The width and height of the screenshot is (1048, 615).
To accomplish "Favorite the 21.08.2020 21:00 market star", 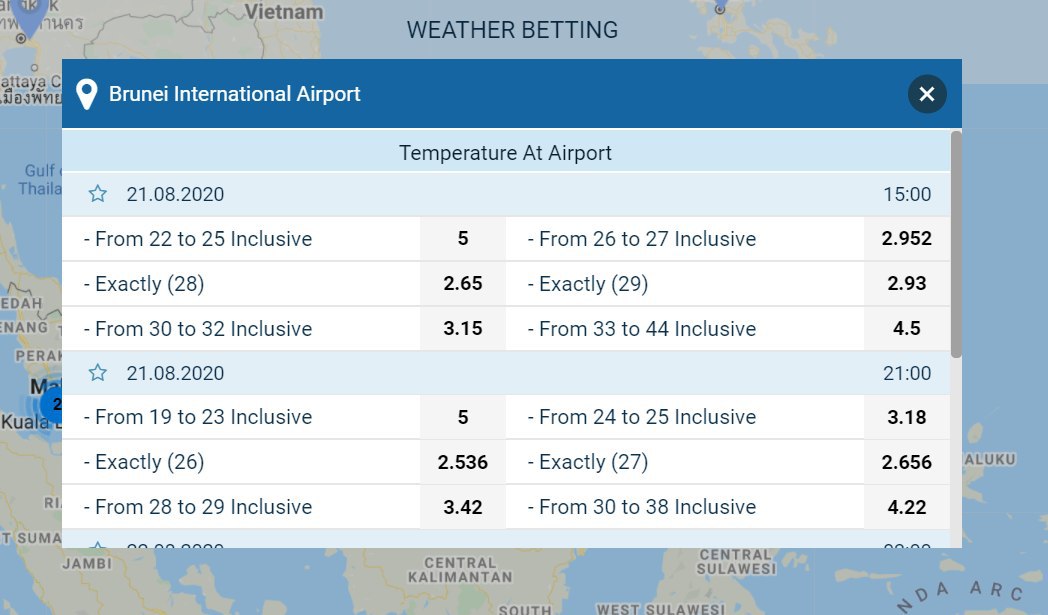I will pos(98,372).
